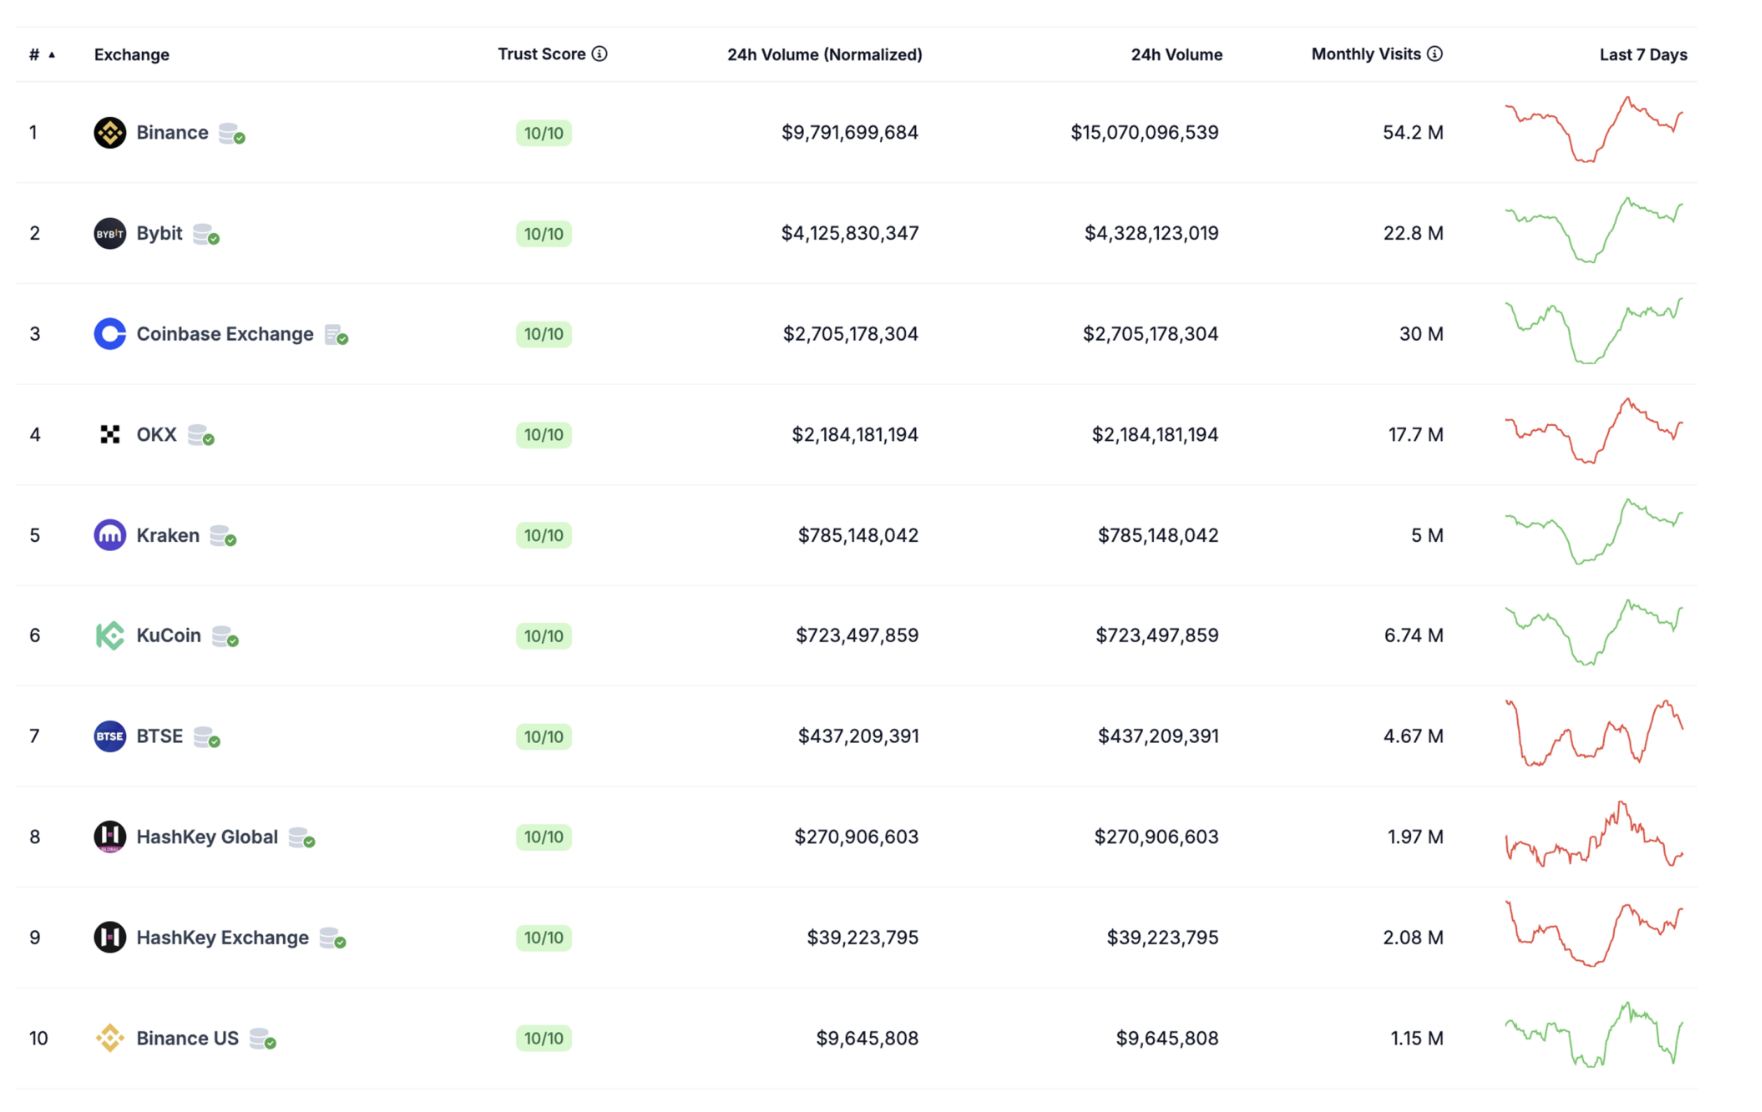The width and height of the screenshot is (1762, 1112).
Task: Click the BTSE 7-day sparkline chart
Action: pyautogui.click(x=1593, y=734)
